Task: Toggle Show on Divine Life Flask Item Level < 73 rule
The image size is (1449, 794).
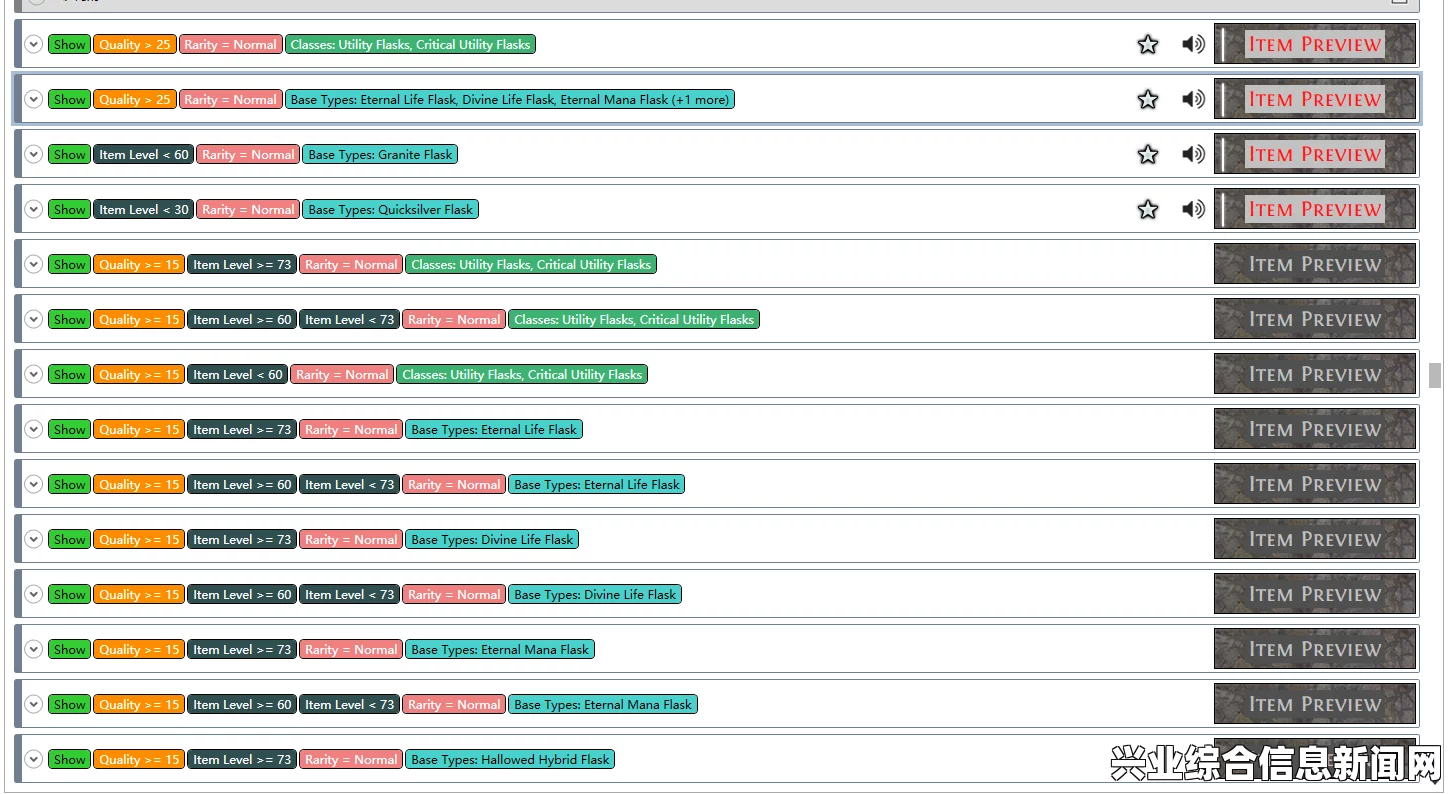Action: coord(70,594)
